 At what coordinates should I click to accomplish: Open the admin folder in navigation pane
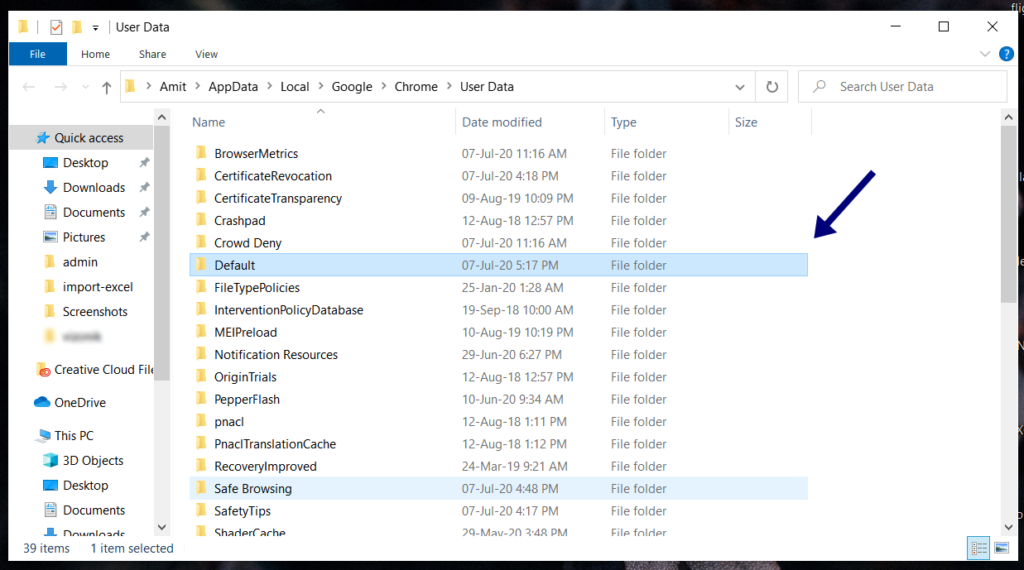pyautogui.click(x=80, y=262)
